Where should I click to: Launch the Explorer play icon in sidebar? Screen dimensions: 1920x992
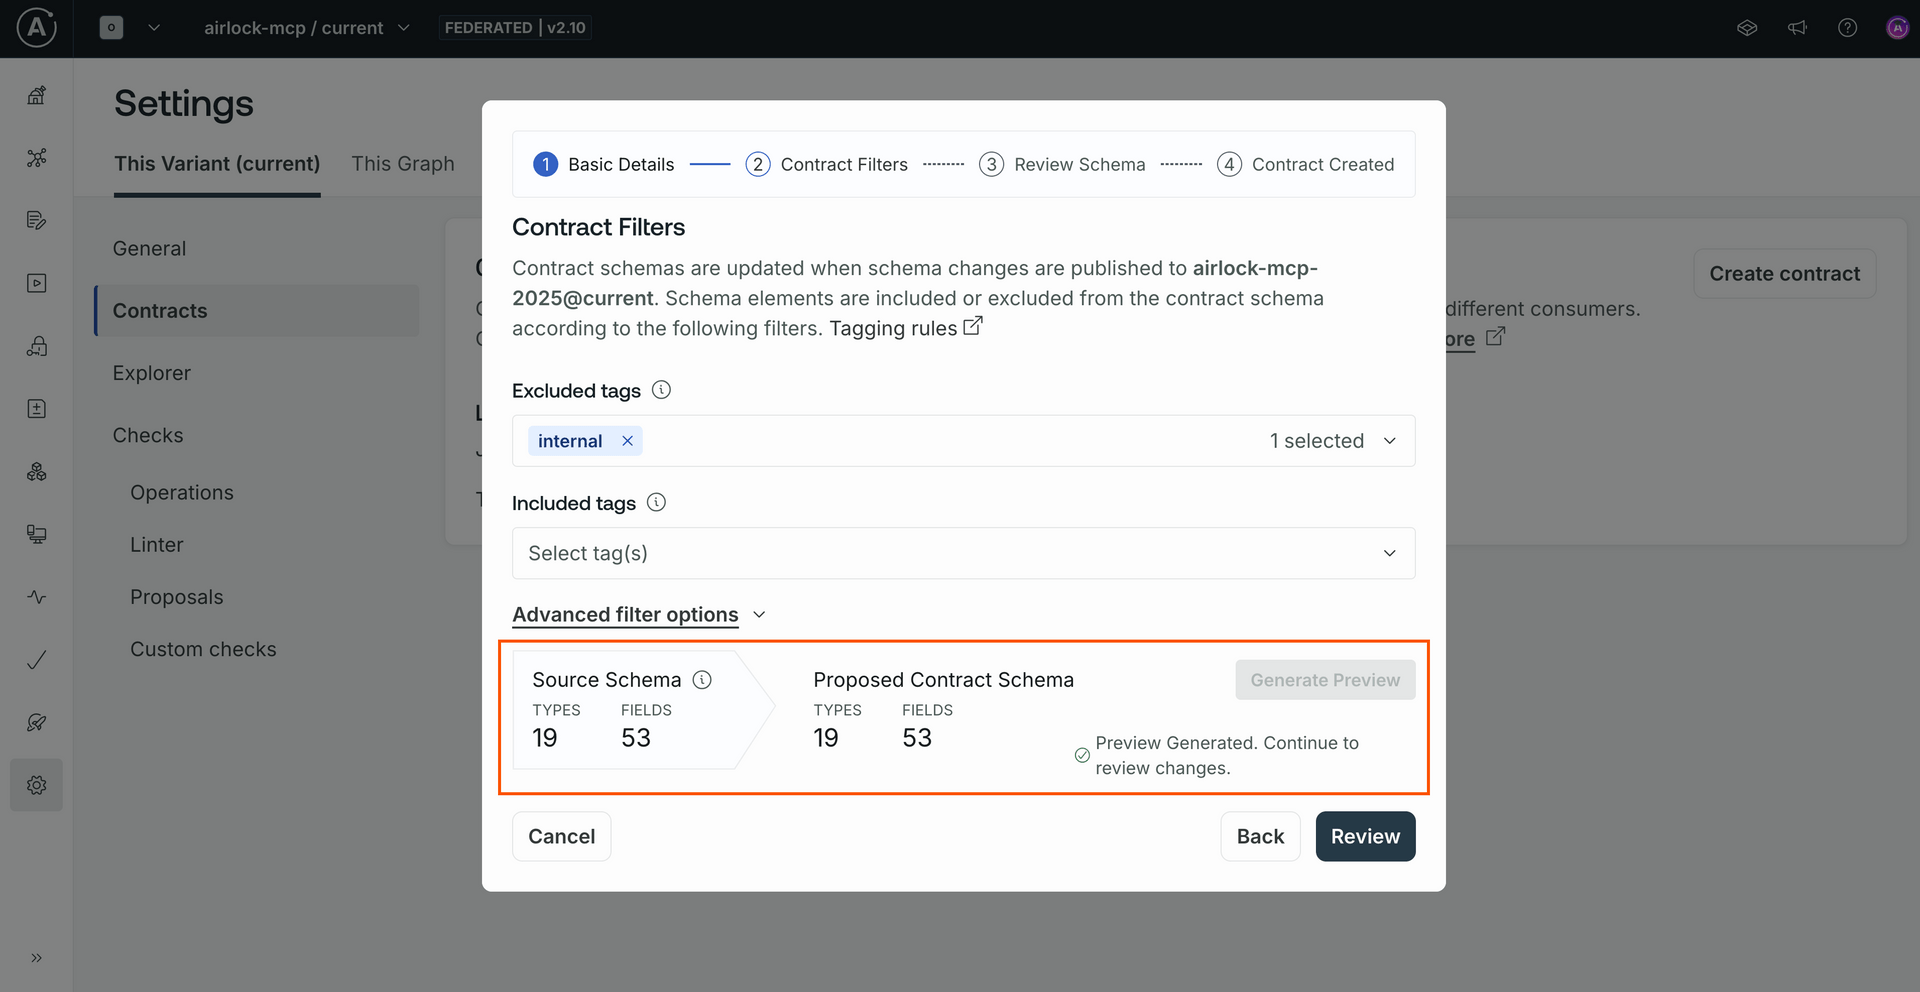(37, 283)
